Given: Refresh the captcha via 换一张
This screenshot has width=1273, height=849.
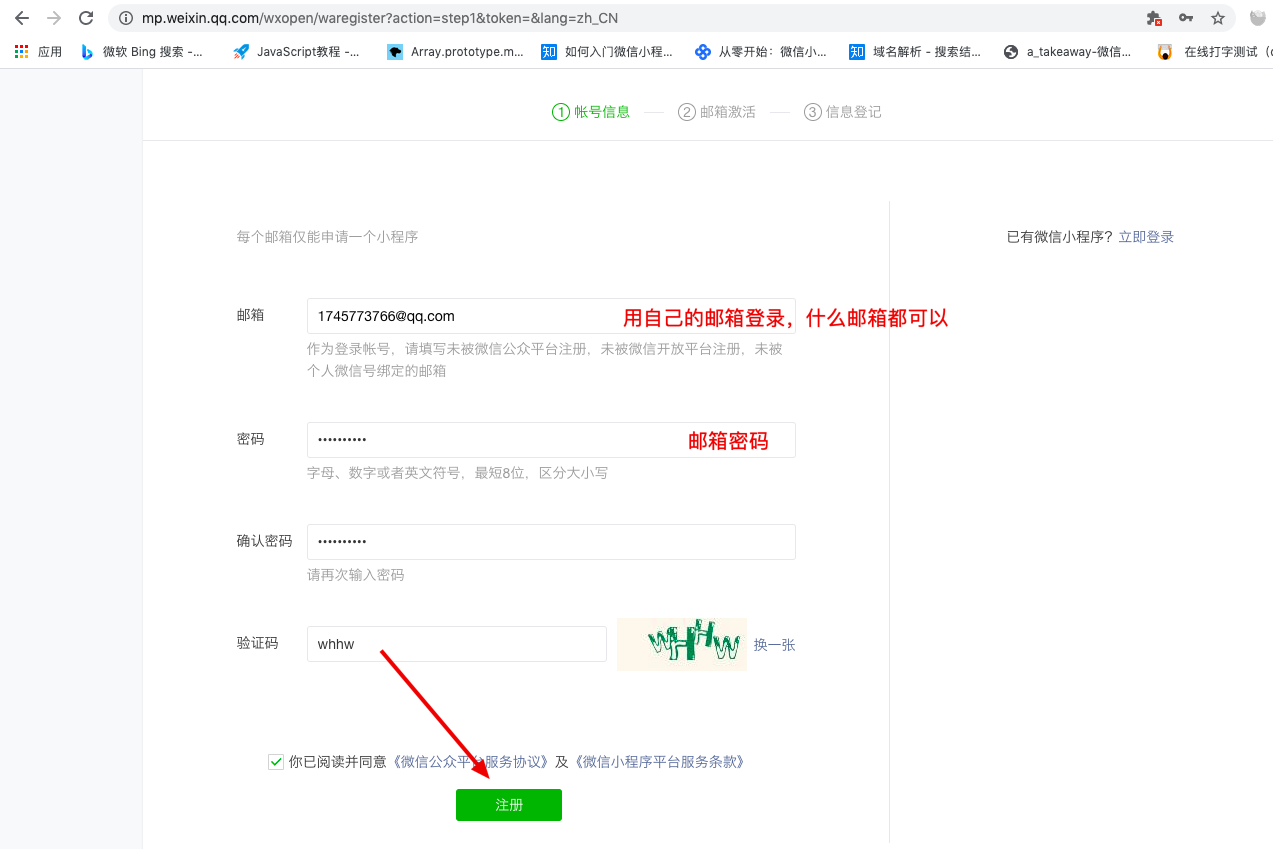Looking at the screenshot, I should [774, 644].
